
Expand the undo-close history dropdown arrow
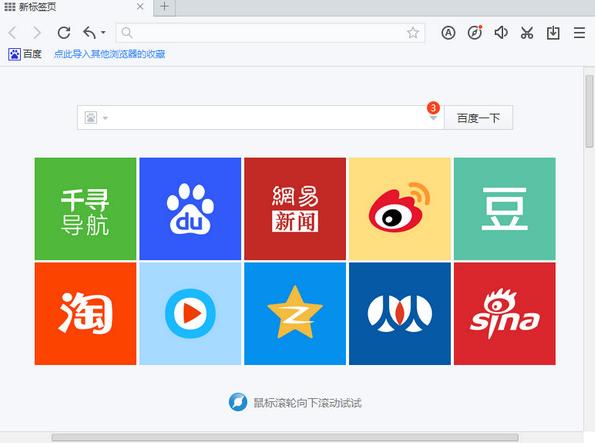click(x=103, y=33)
